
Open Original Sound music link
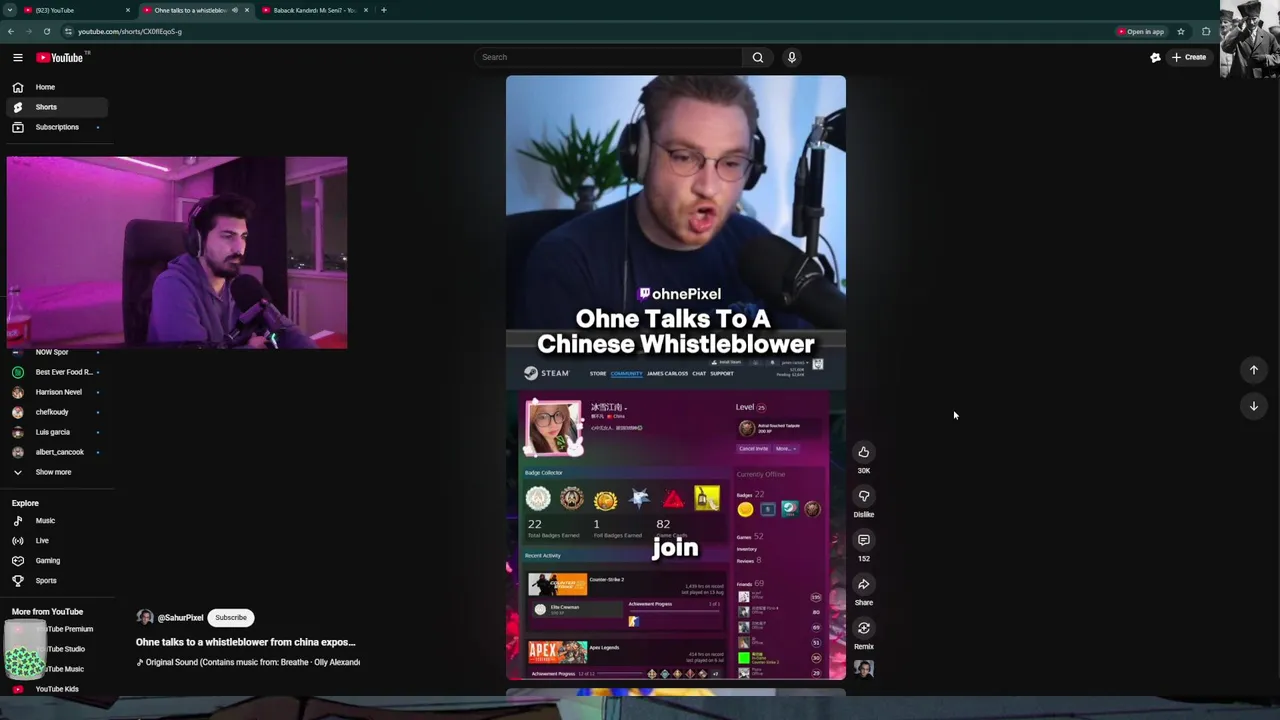pos(248,662)
